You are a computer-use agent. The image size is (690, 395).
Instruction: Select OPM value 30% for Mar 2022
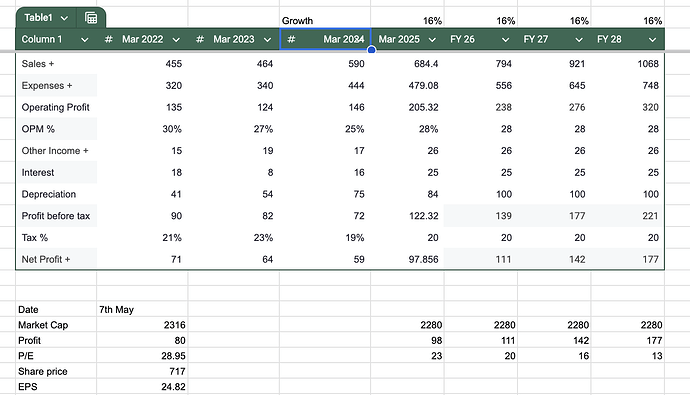coord(172,129)
